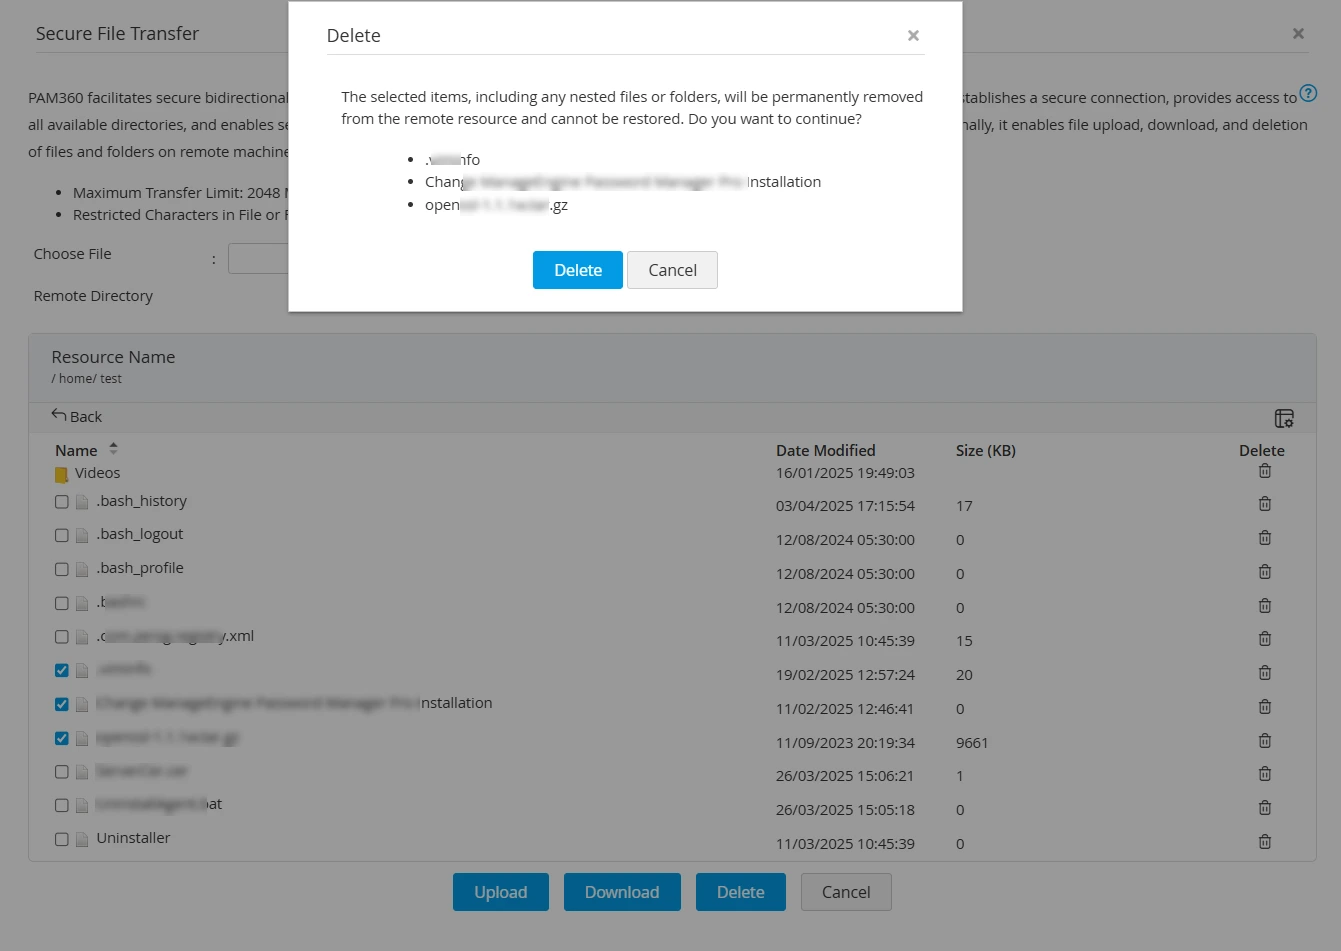Sort by Name column arrow
This screenshot has width=1341, height=951.
(x=113, y=449)
